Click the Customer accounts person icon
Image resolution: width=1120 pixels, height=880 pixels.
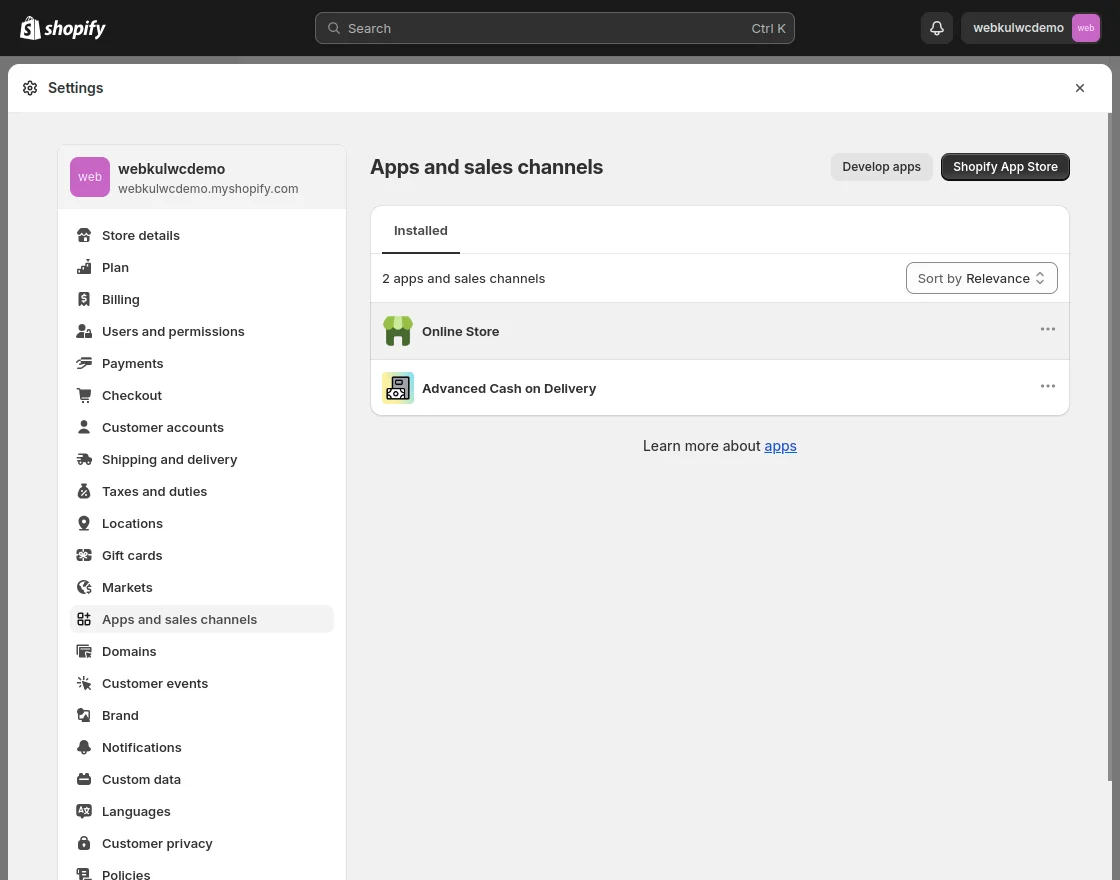pos(84,427)
